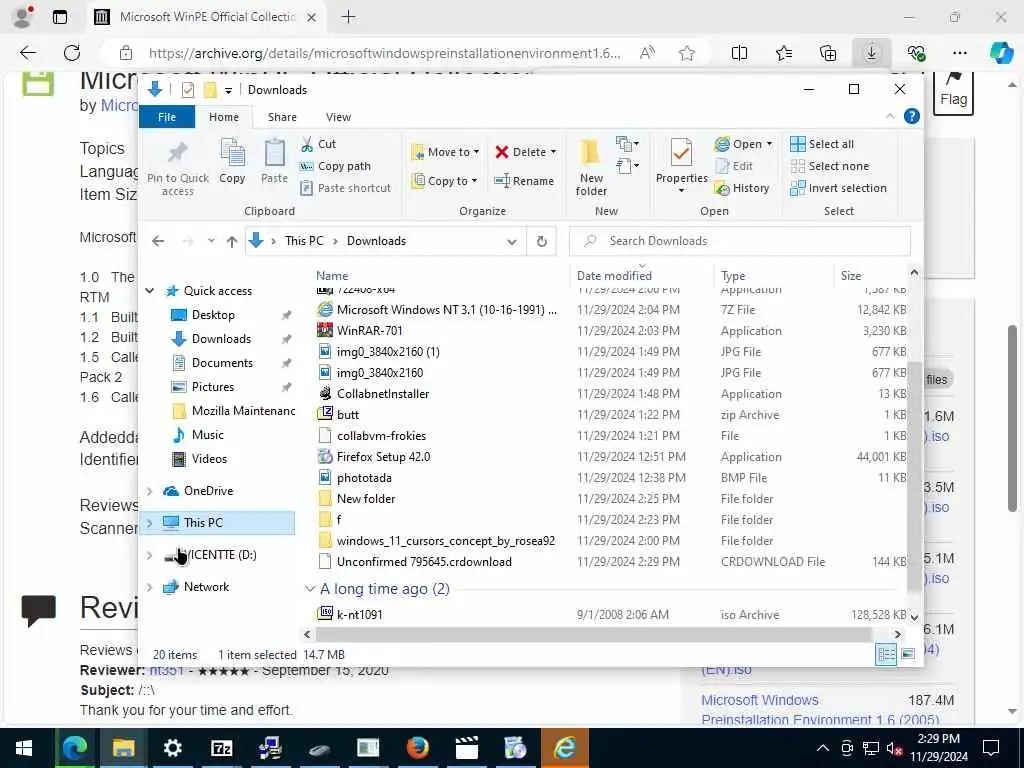Viewport: 1024px width, 768px height.
Task: Open the Delete dropdown arrow
Action: (553, 152)
